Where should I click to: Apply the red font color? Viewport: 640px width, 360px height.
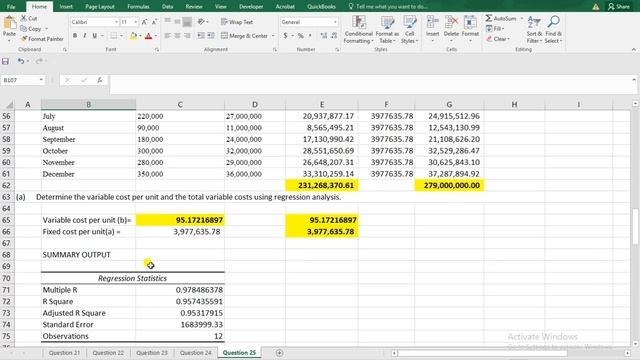pos(149,36)
